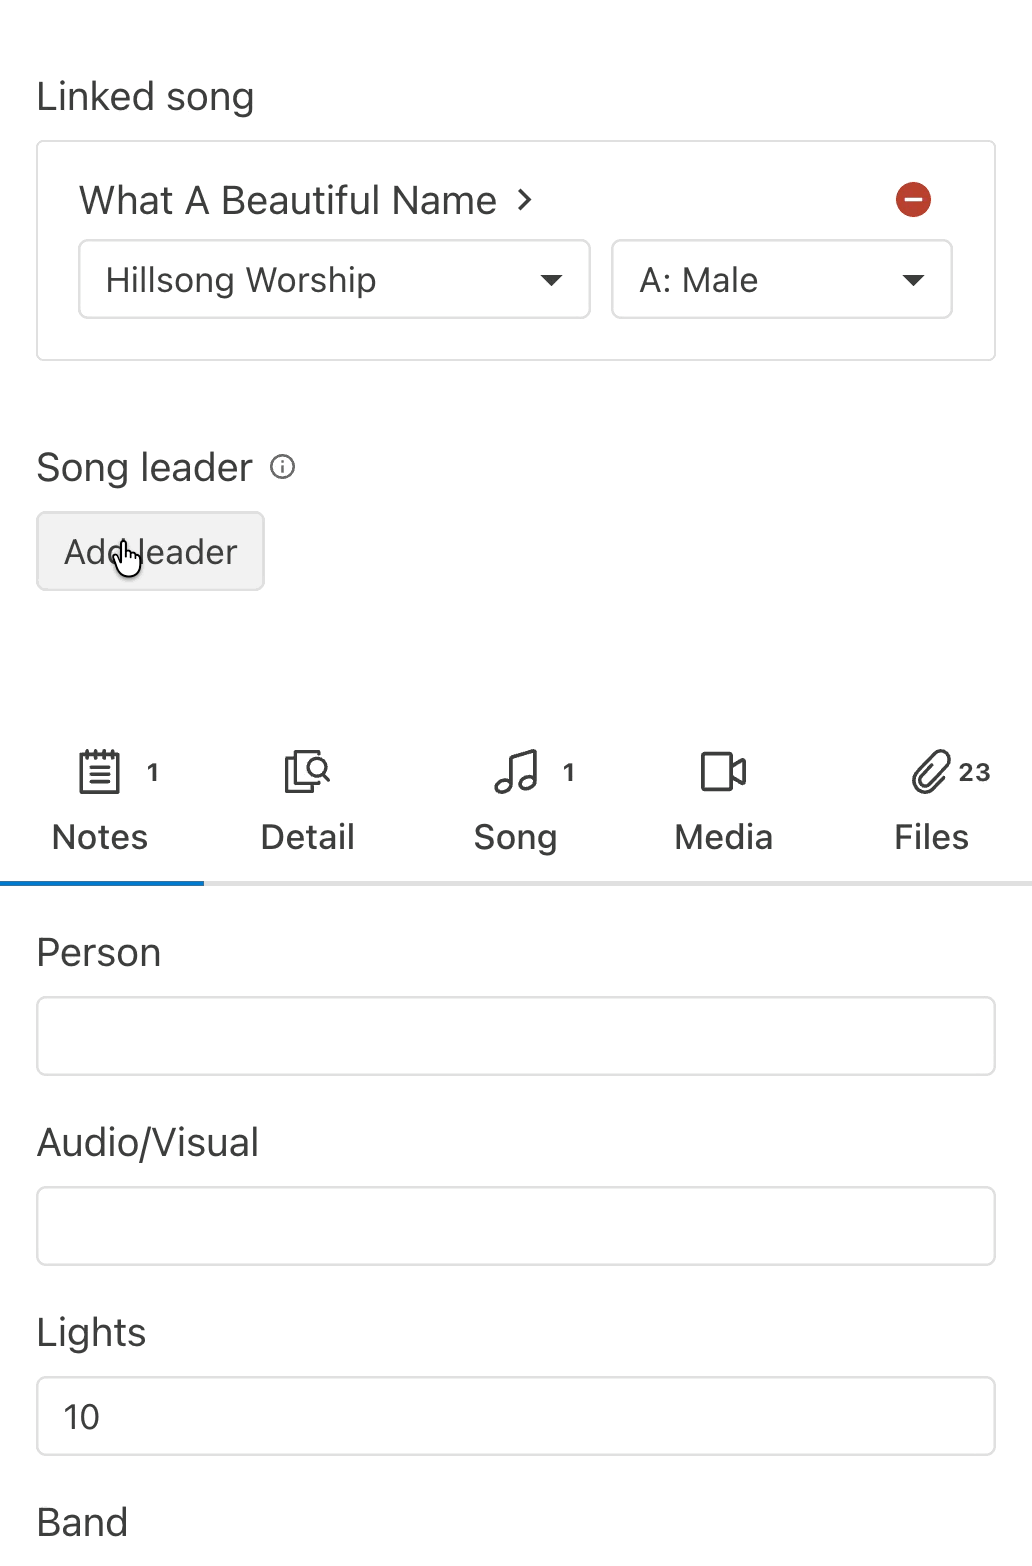Remove the linked song with red minus icon
Viewport: 1032px width, 1566px height.
(x=913, y=200)
